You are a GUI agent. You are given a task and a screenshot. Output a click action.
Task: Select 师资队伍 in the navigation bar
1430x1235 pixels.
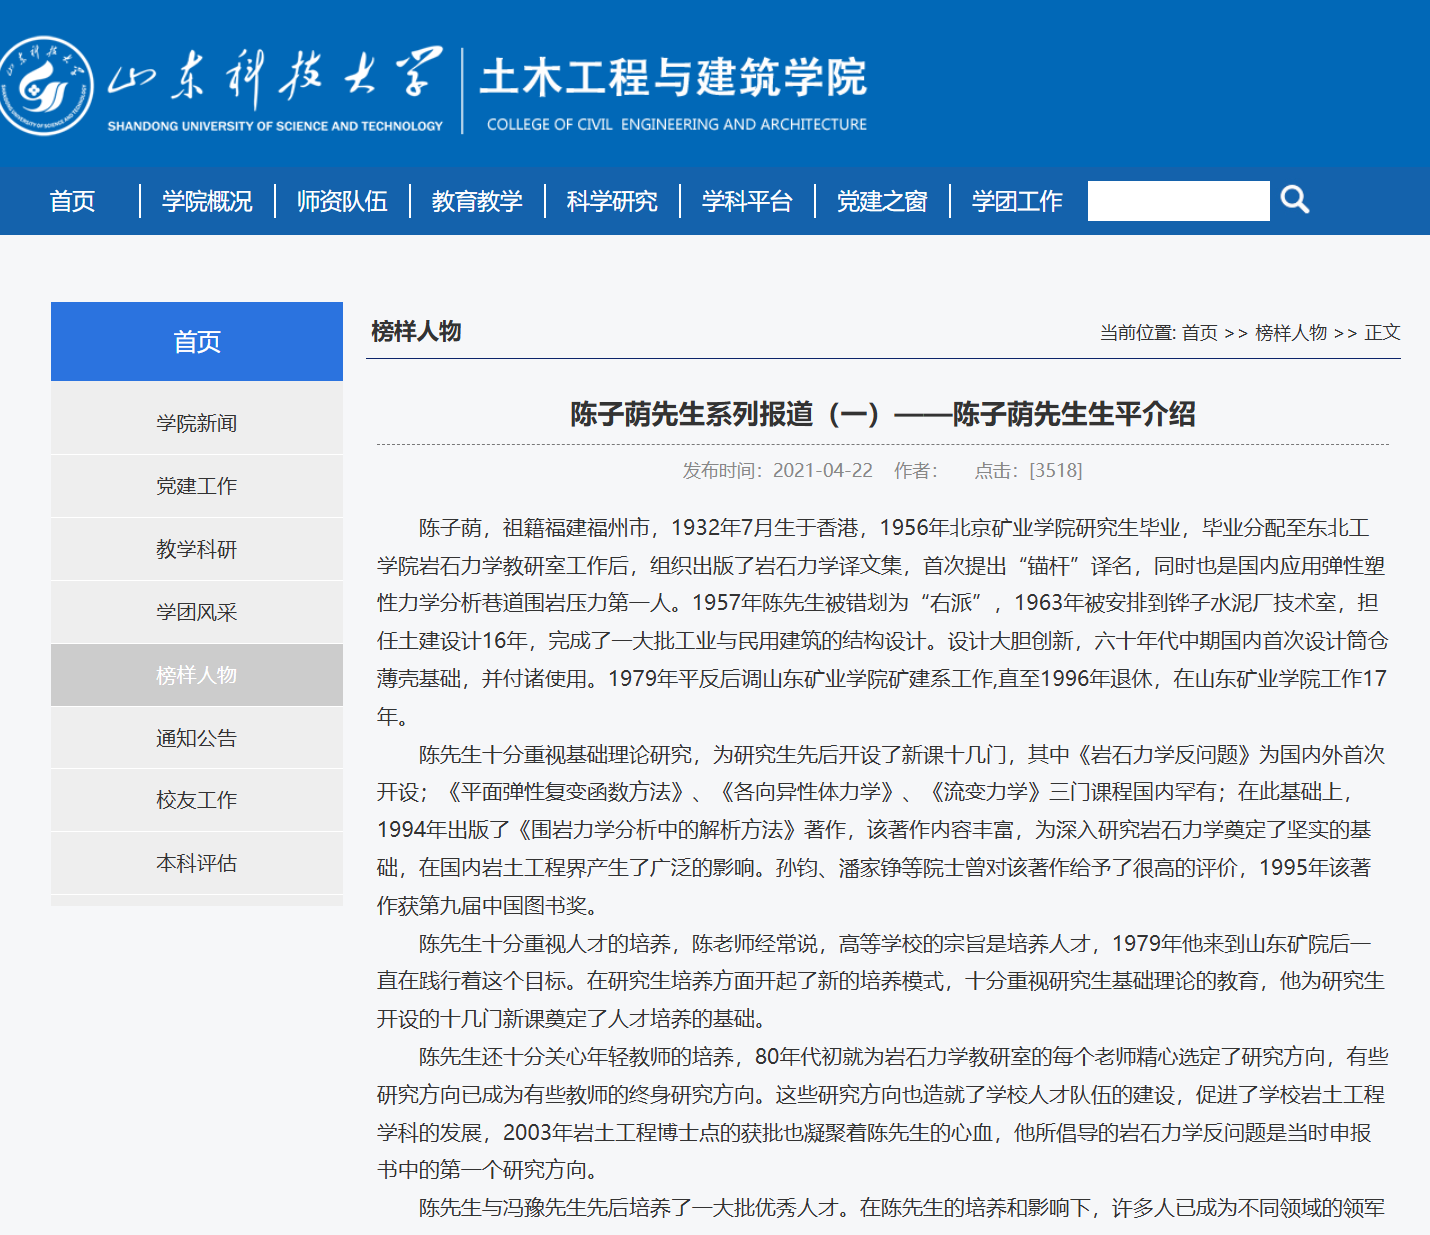(x=342, y=201)
